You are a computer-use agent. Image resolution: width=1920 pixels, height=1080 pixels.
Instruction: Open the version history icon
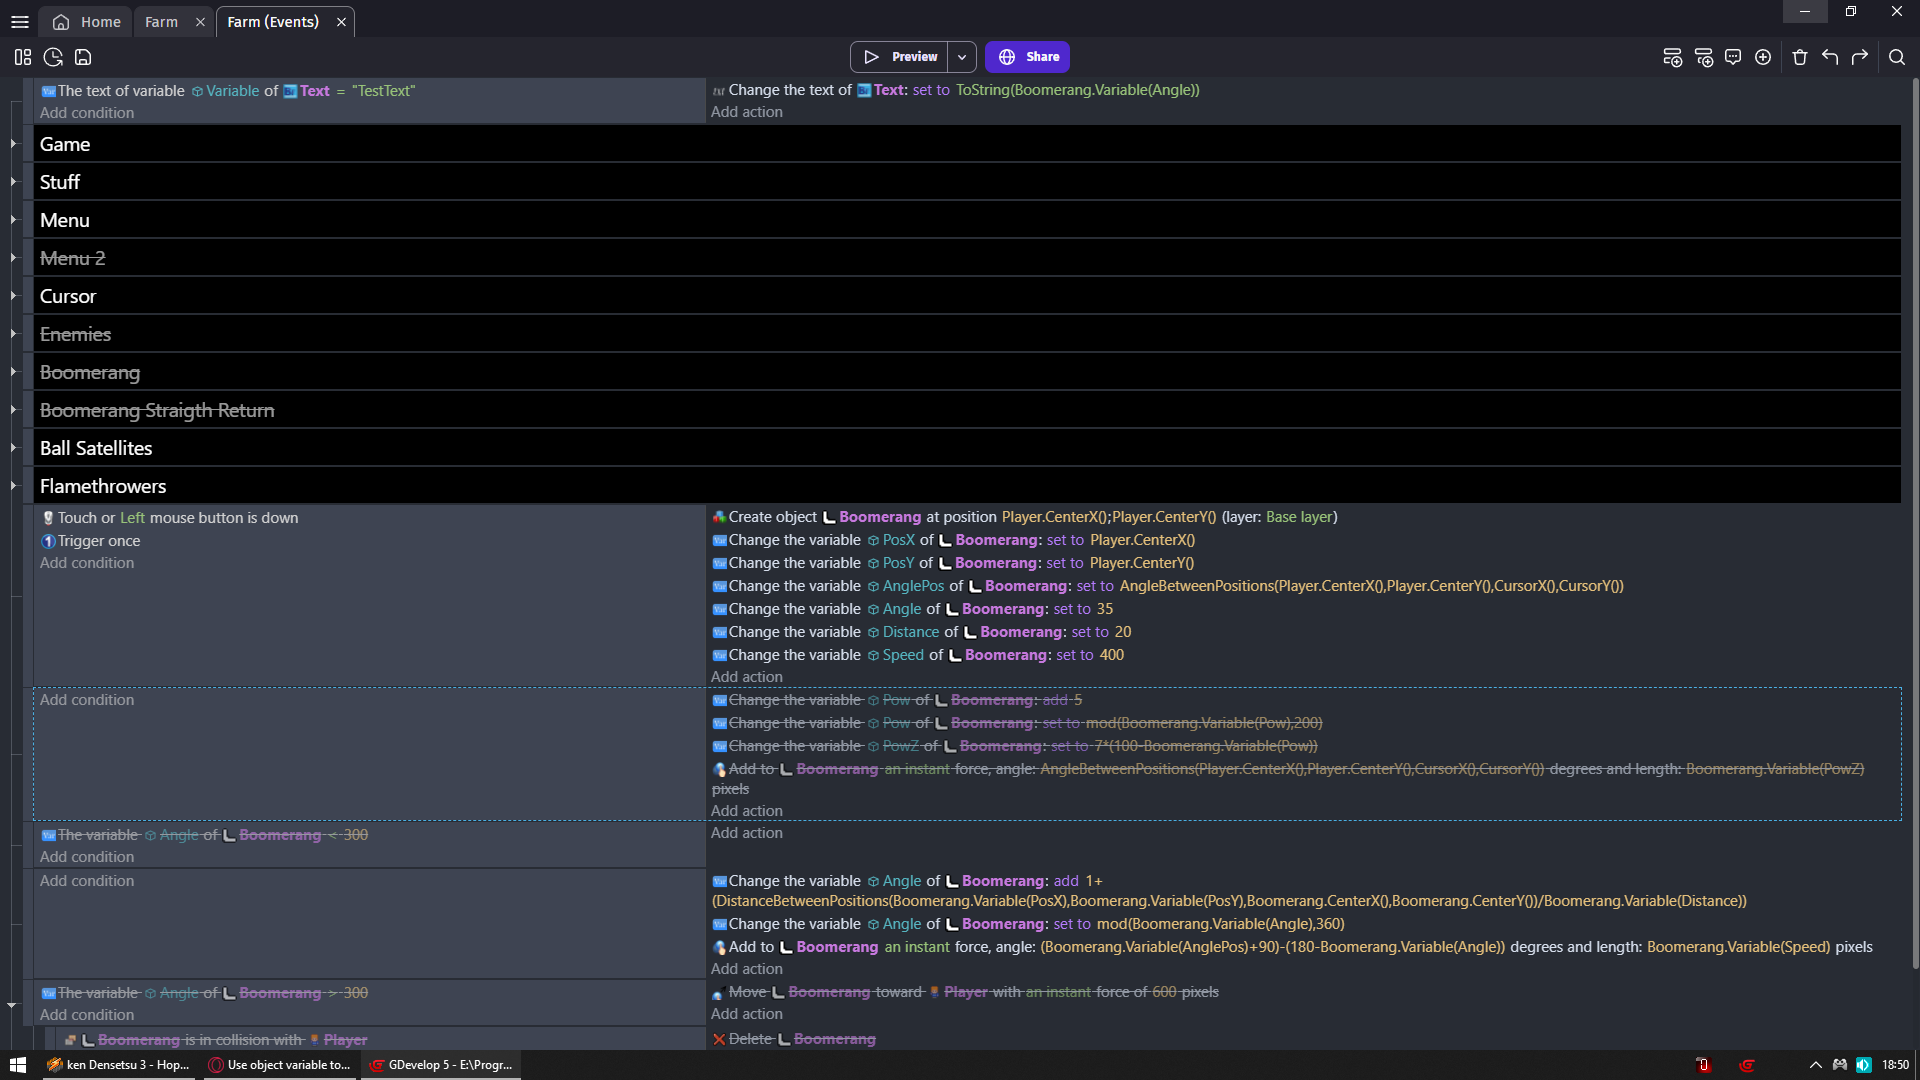click(53, 57)
